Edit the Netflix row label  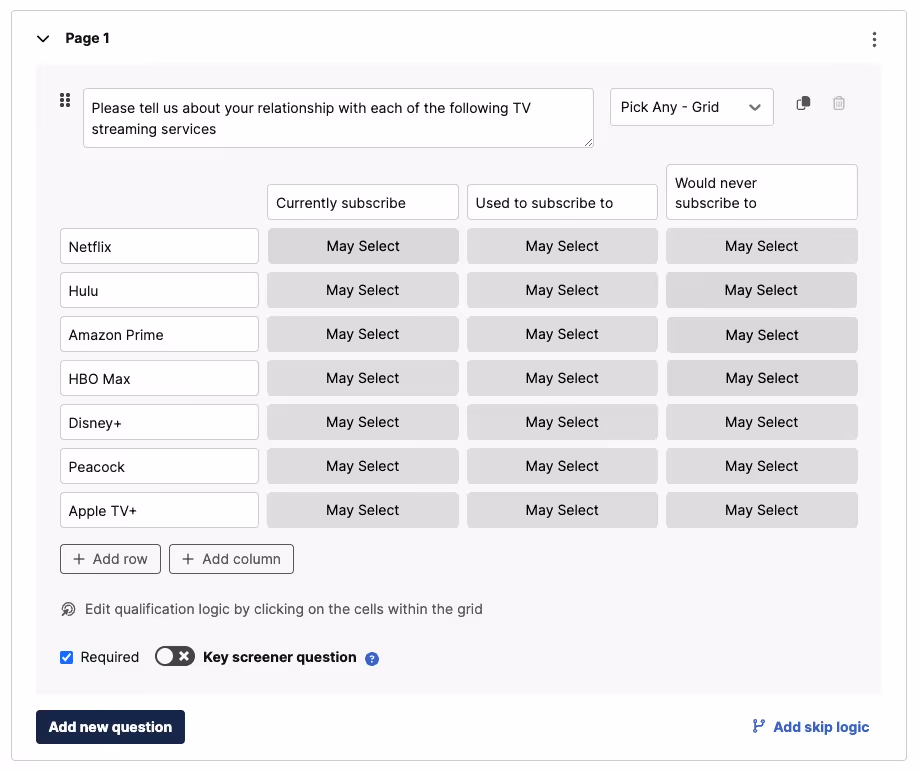coord(159,246)
